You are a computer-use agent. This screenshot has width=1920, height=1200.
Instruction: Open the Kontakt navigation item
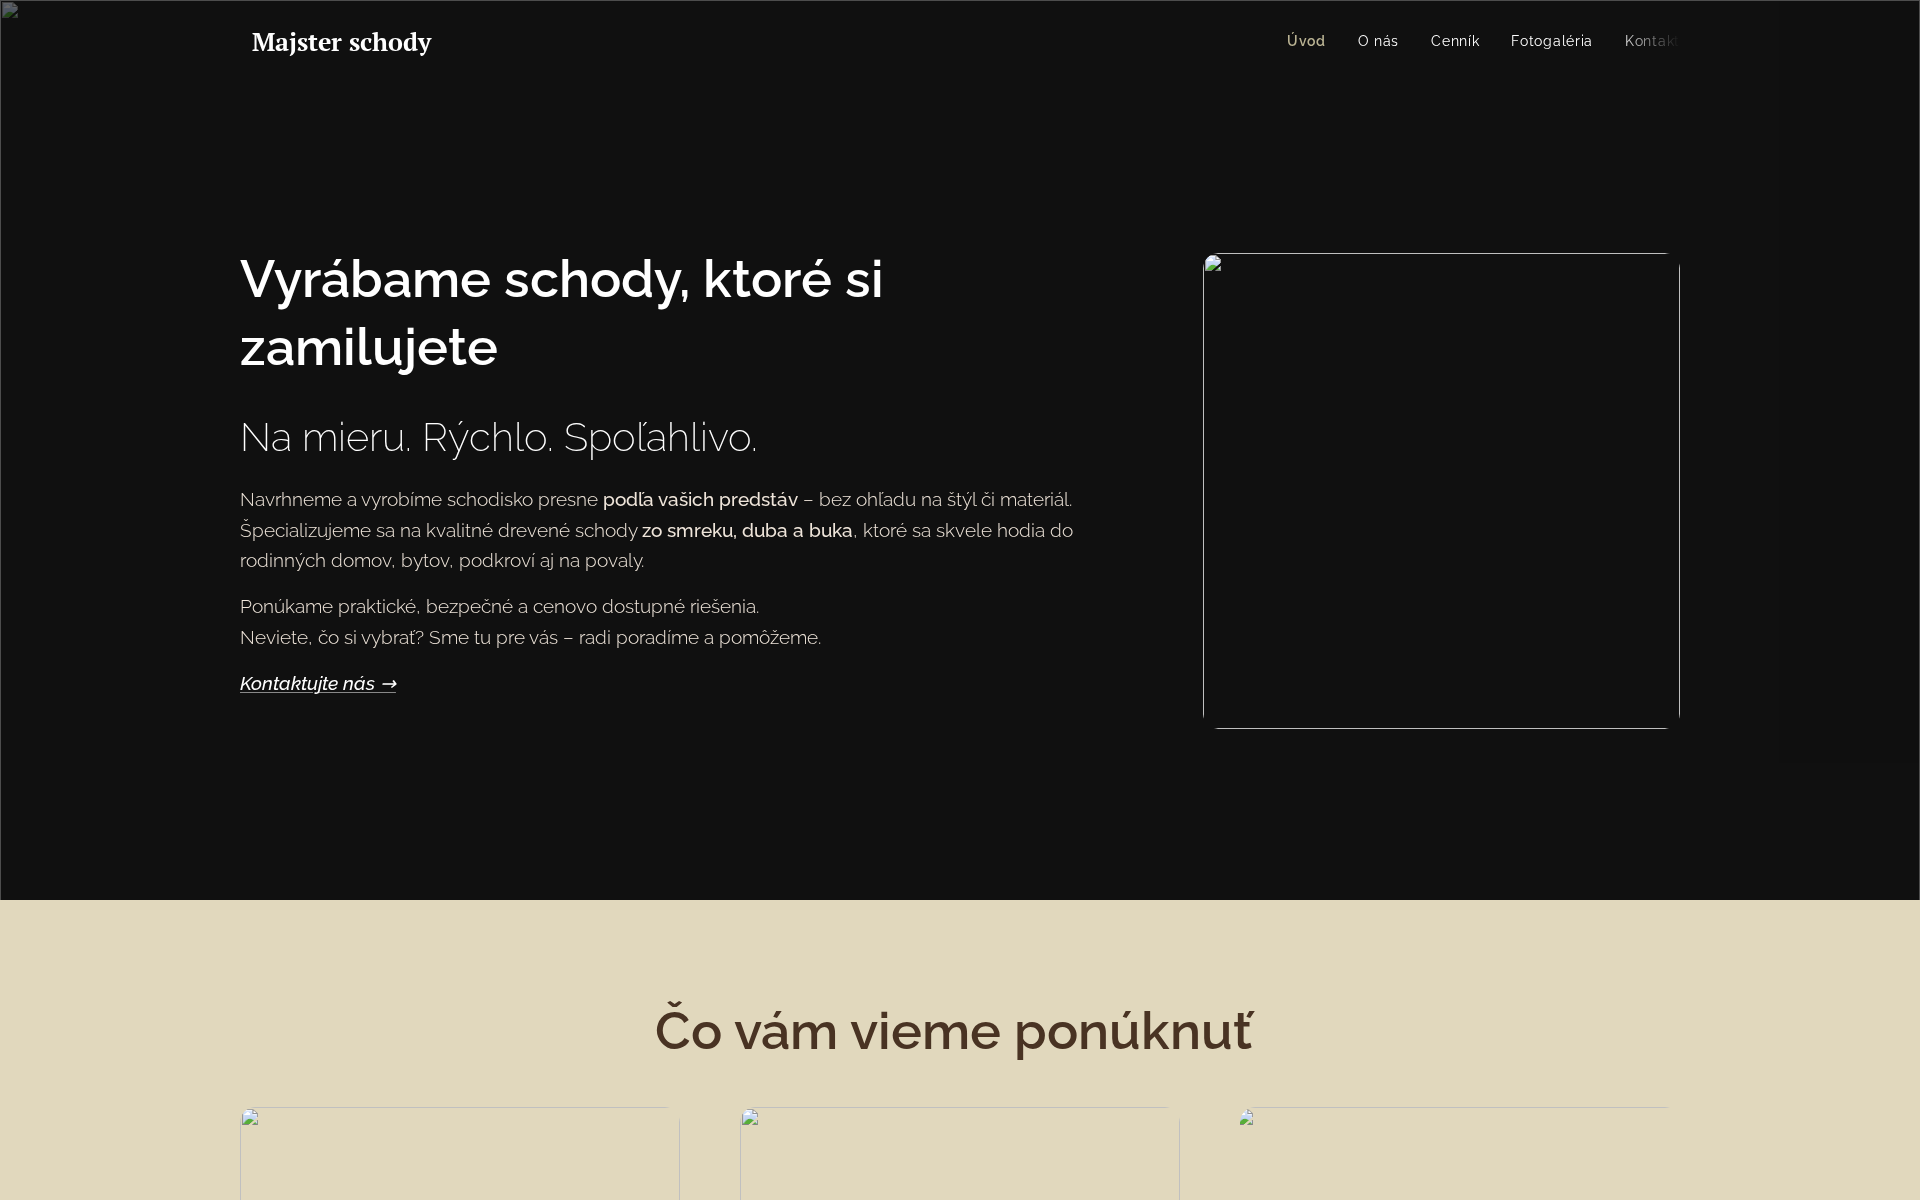tap(1650, 41)
